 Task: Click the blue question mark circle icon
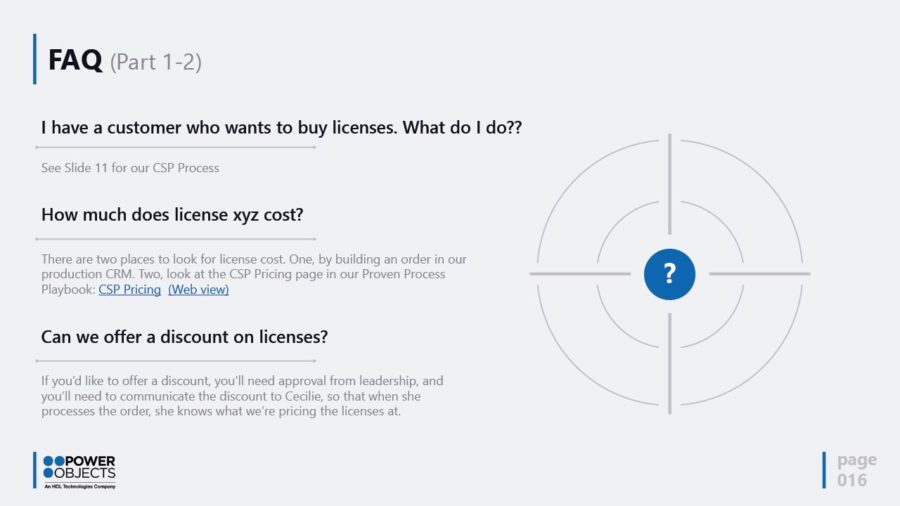pos(669,274)
